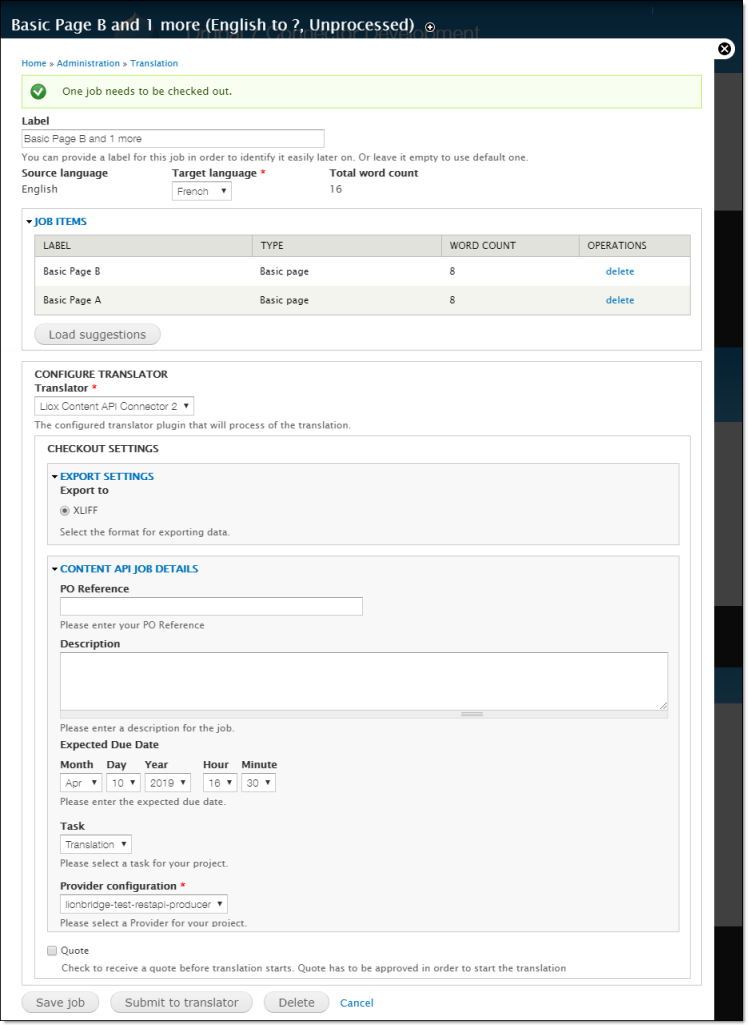Open the Provider configuration dropdown

(143, 904)
